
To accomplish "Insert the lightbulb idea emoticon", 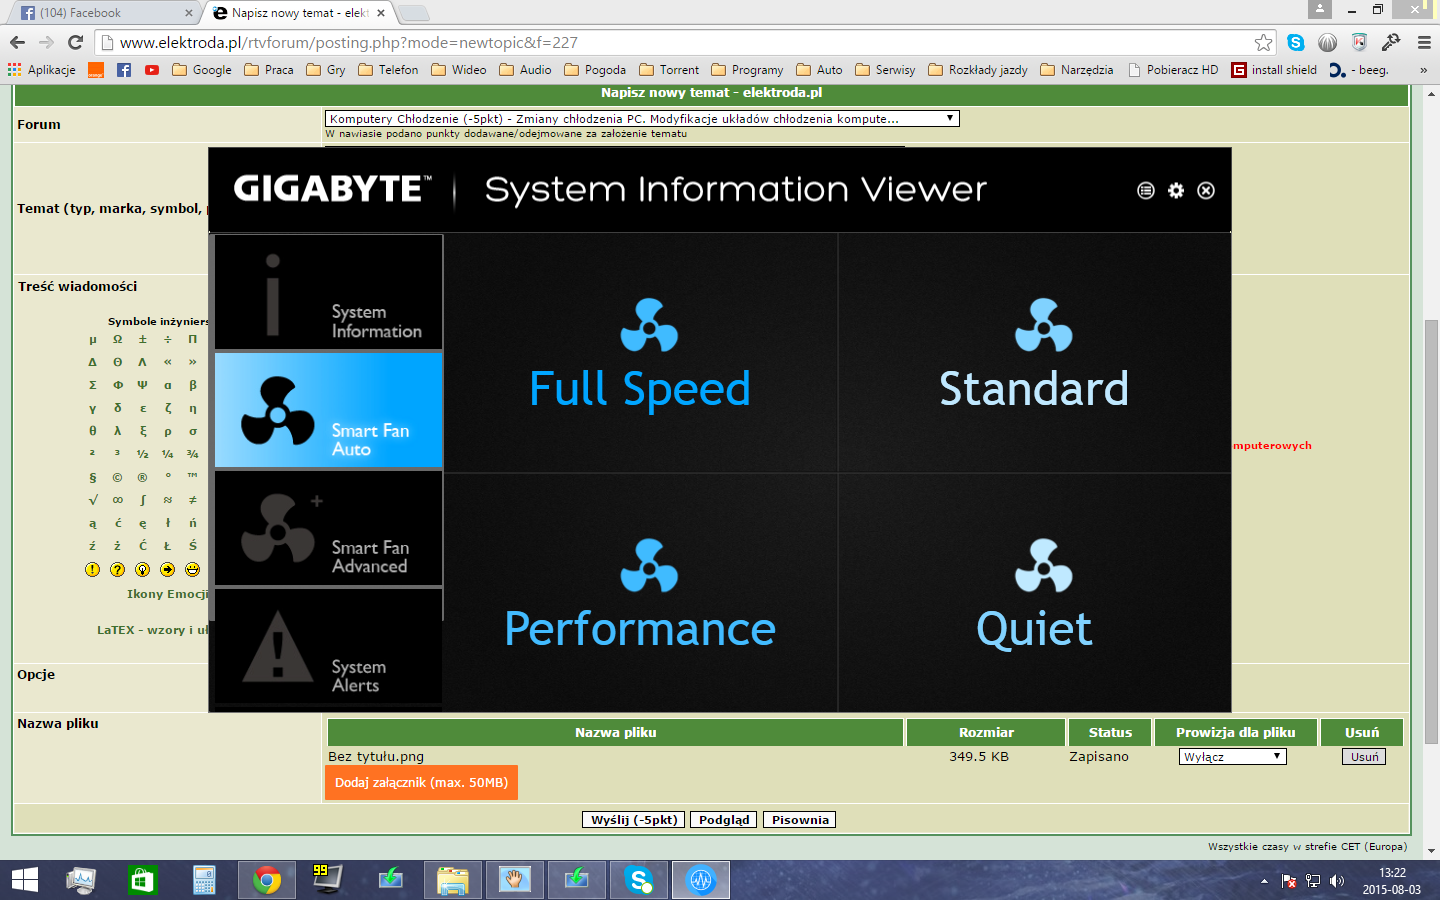I will [142, 569].
